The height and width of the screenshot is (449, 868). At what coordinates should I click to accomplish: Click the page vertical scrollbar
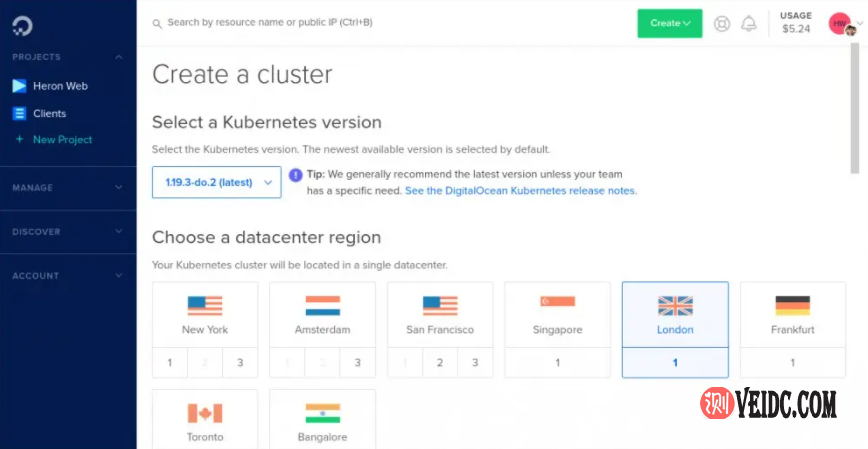pyautogui.click(x=855, y=110)
